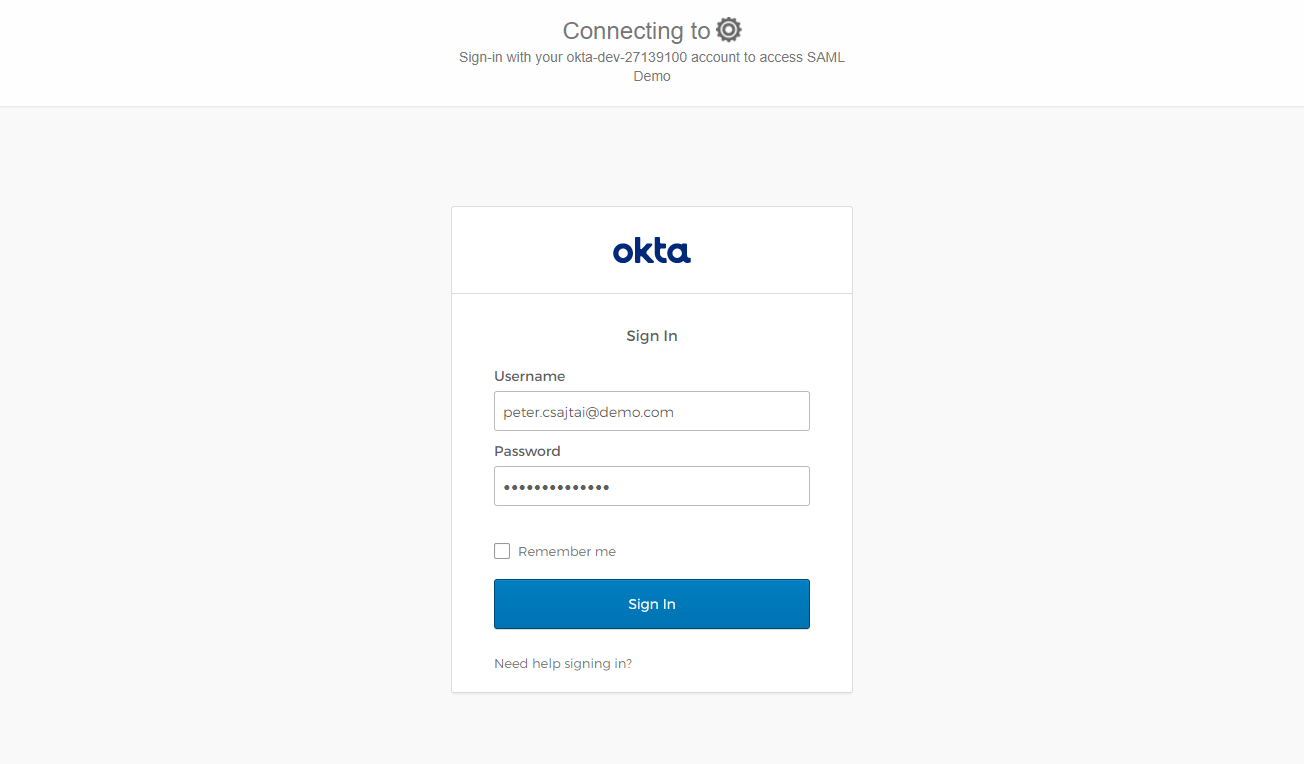The width and height of the screenshot is (1304, 764).
Task: Focus the Username input field
Action: (x=652, y=411)
